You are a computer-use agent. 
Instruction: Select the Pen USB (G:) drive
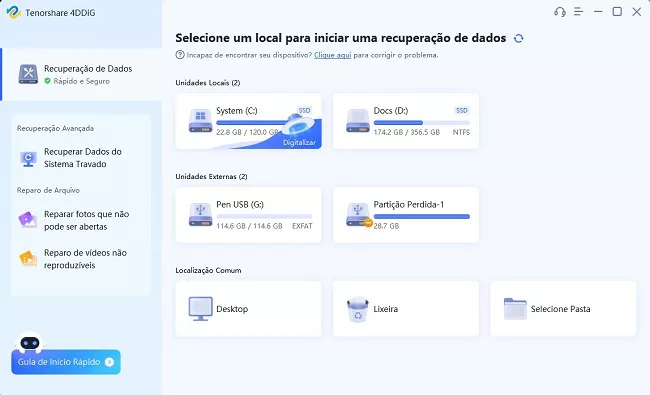249,215
